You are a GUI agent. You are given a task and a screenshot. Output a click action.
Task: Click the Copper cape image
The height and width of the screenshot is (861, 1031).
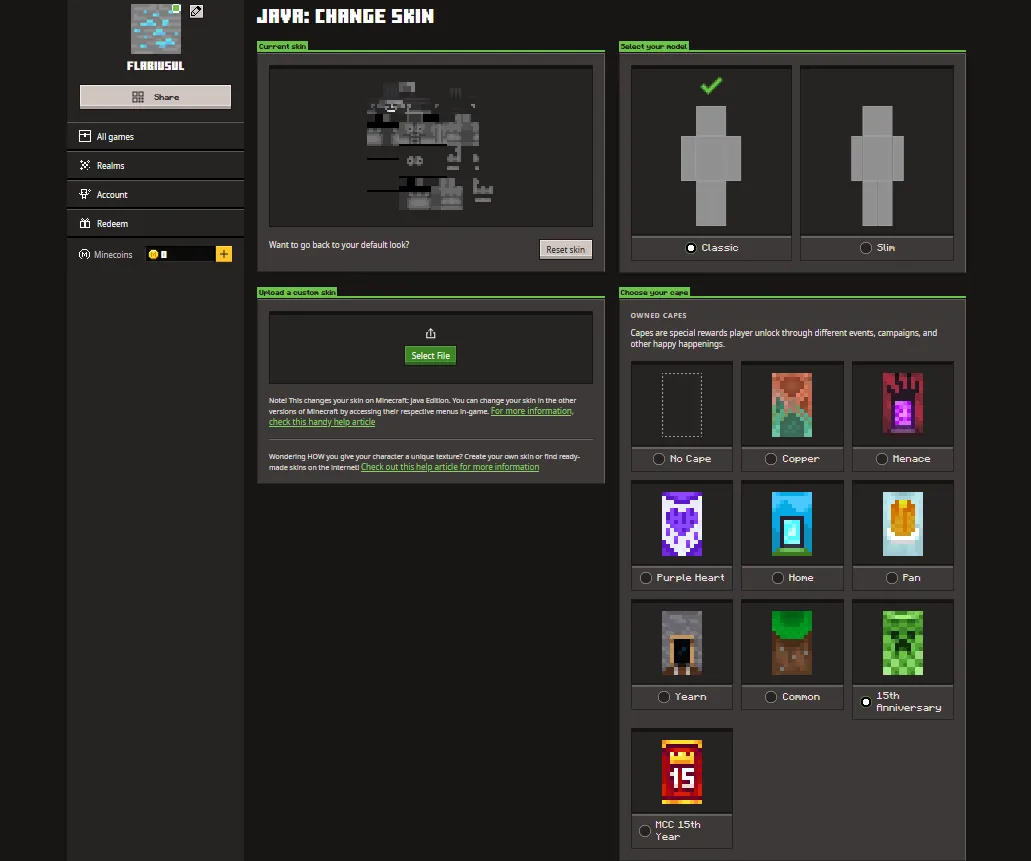792,405
